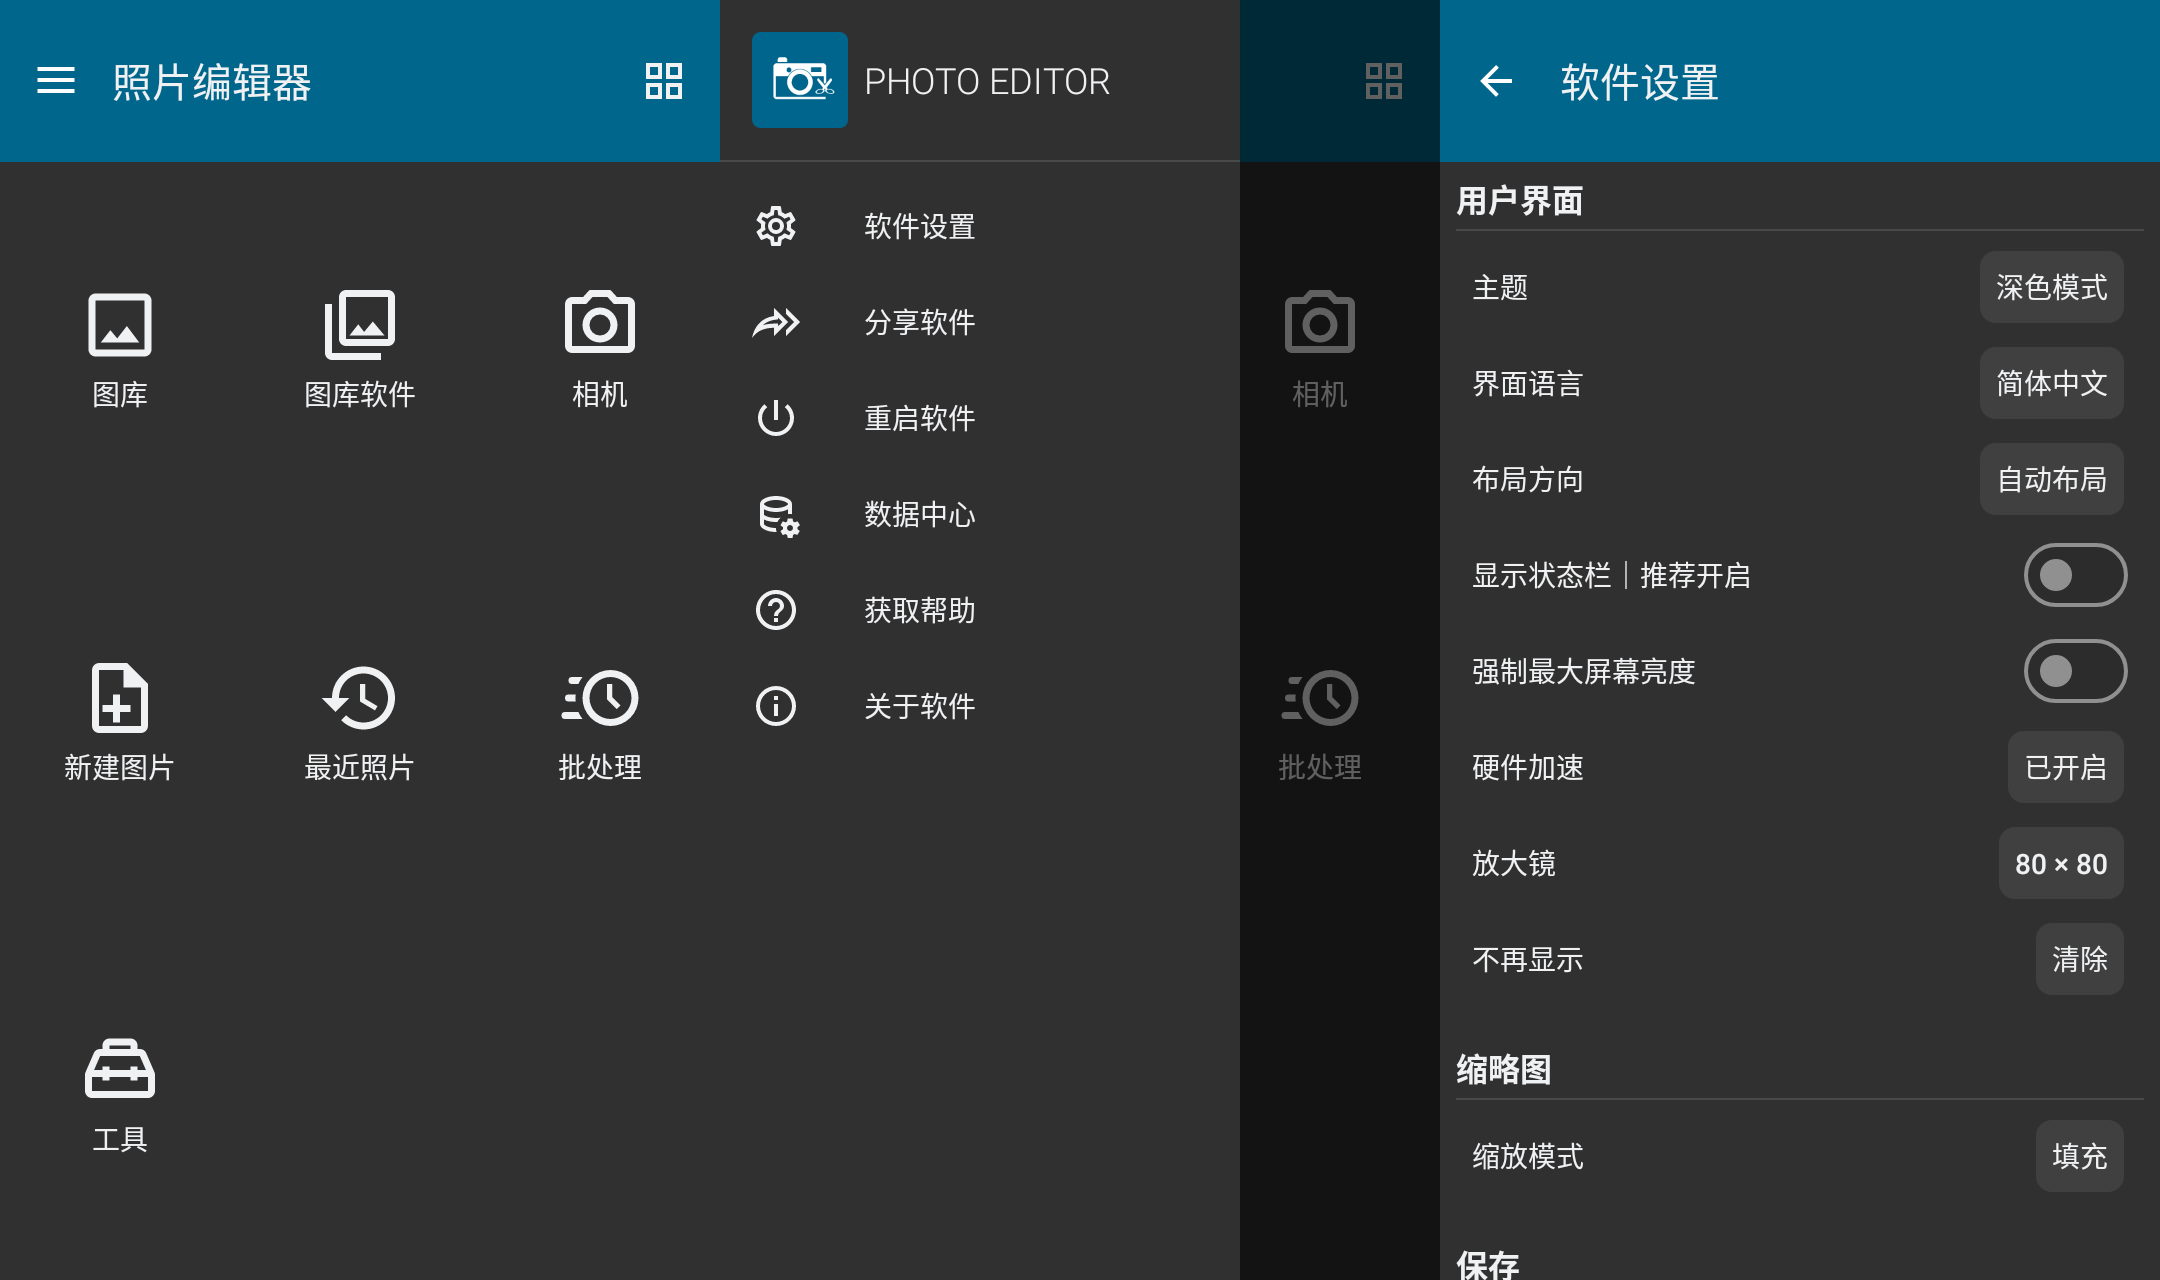This screenshot has width=2160, height=1280.
Task: Change 放大镜 size 80 × 80
Action: click(2061, 863)
